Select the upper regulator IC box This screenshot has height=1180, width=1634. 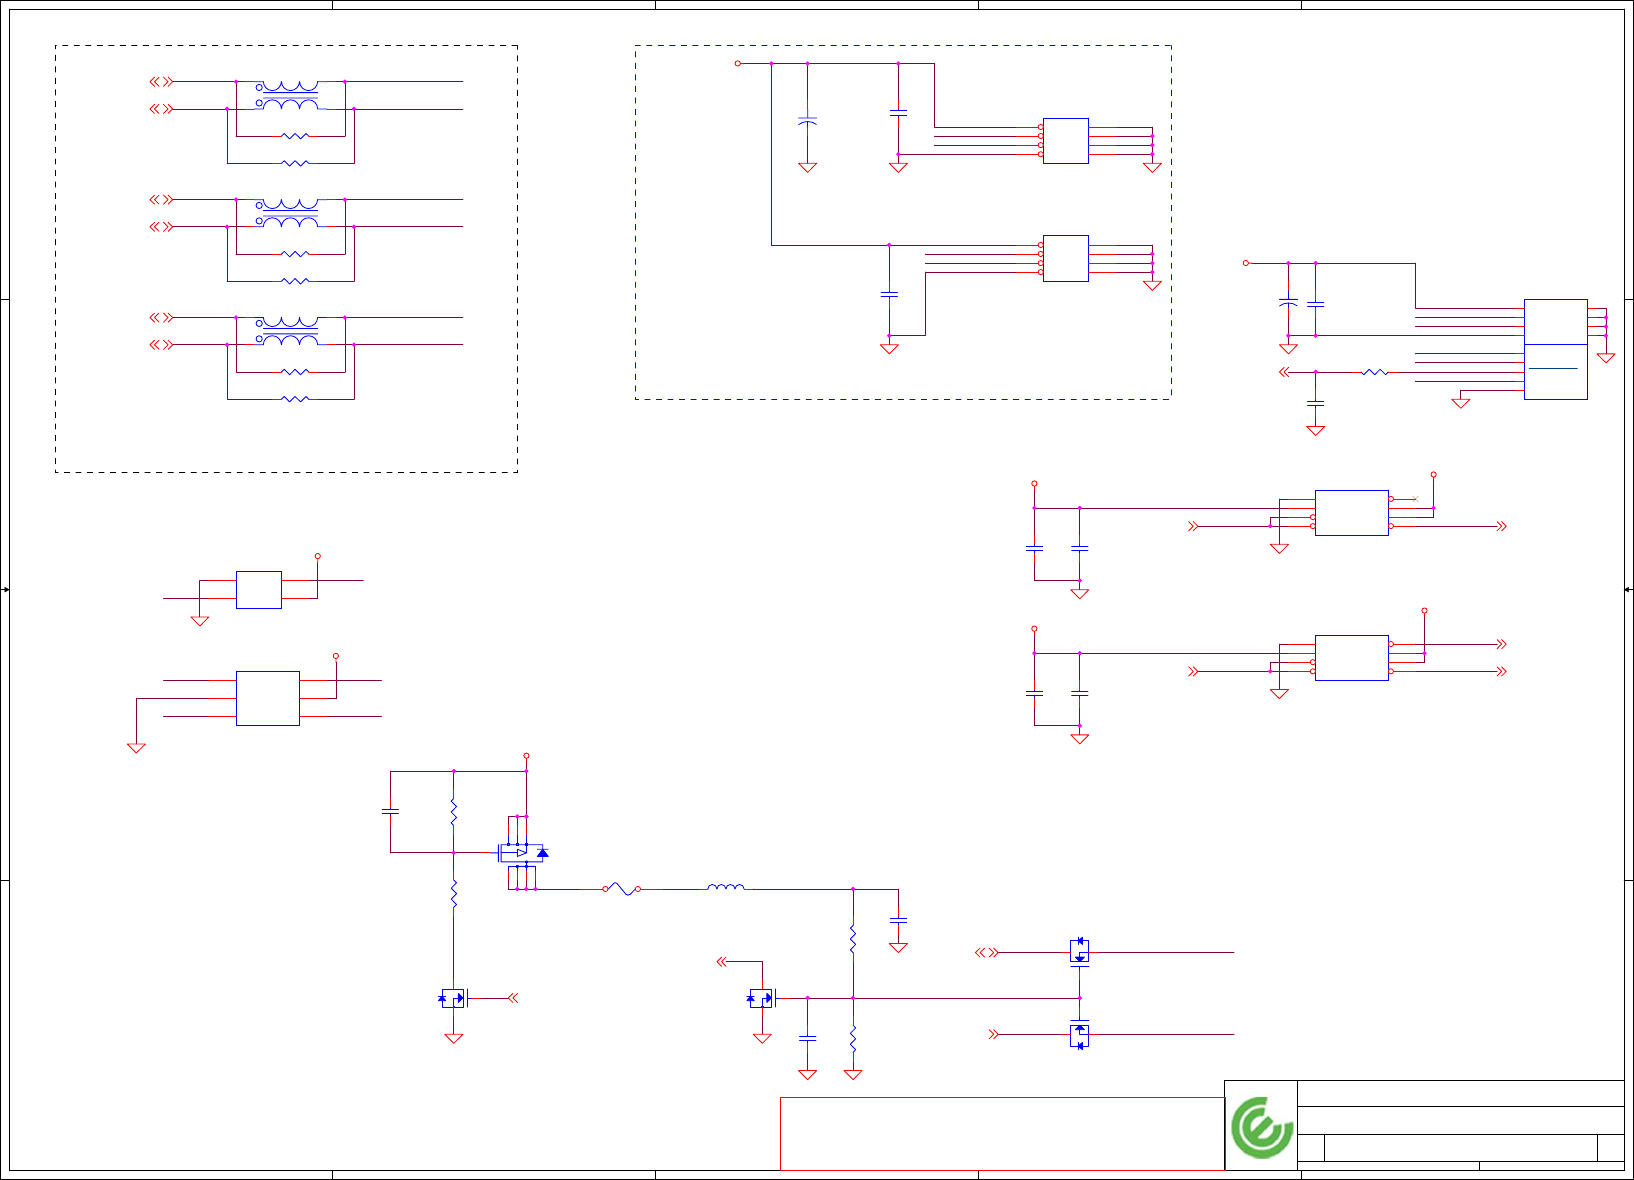(x=1352, y=513)
